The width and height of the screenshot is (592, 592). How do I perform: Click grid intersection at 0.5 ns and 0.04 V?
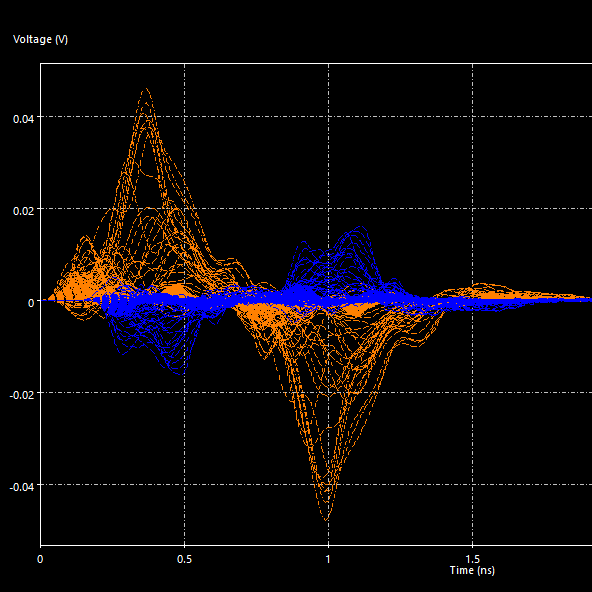click(185, 117)
